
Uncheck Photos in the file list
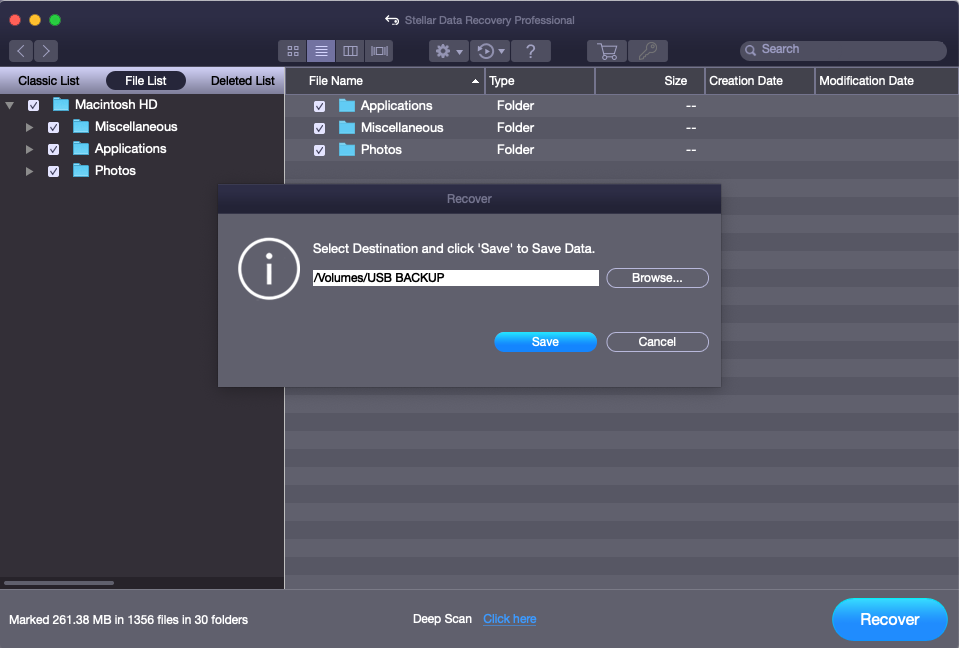(319, 150)
